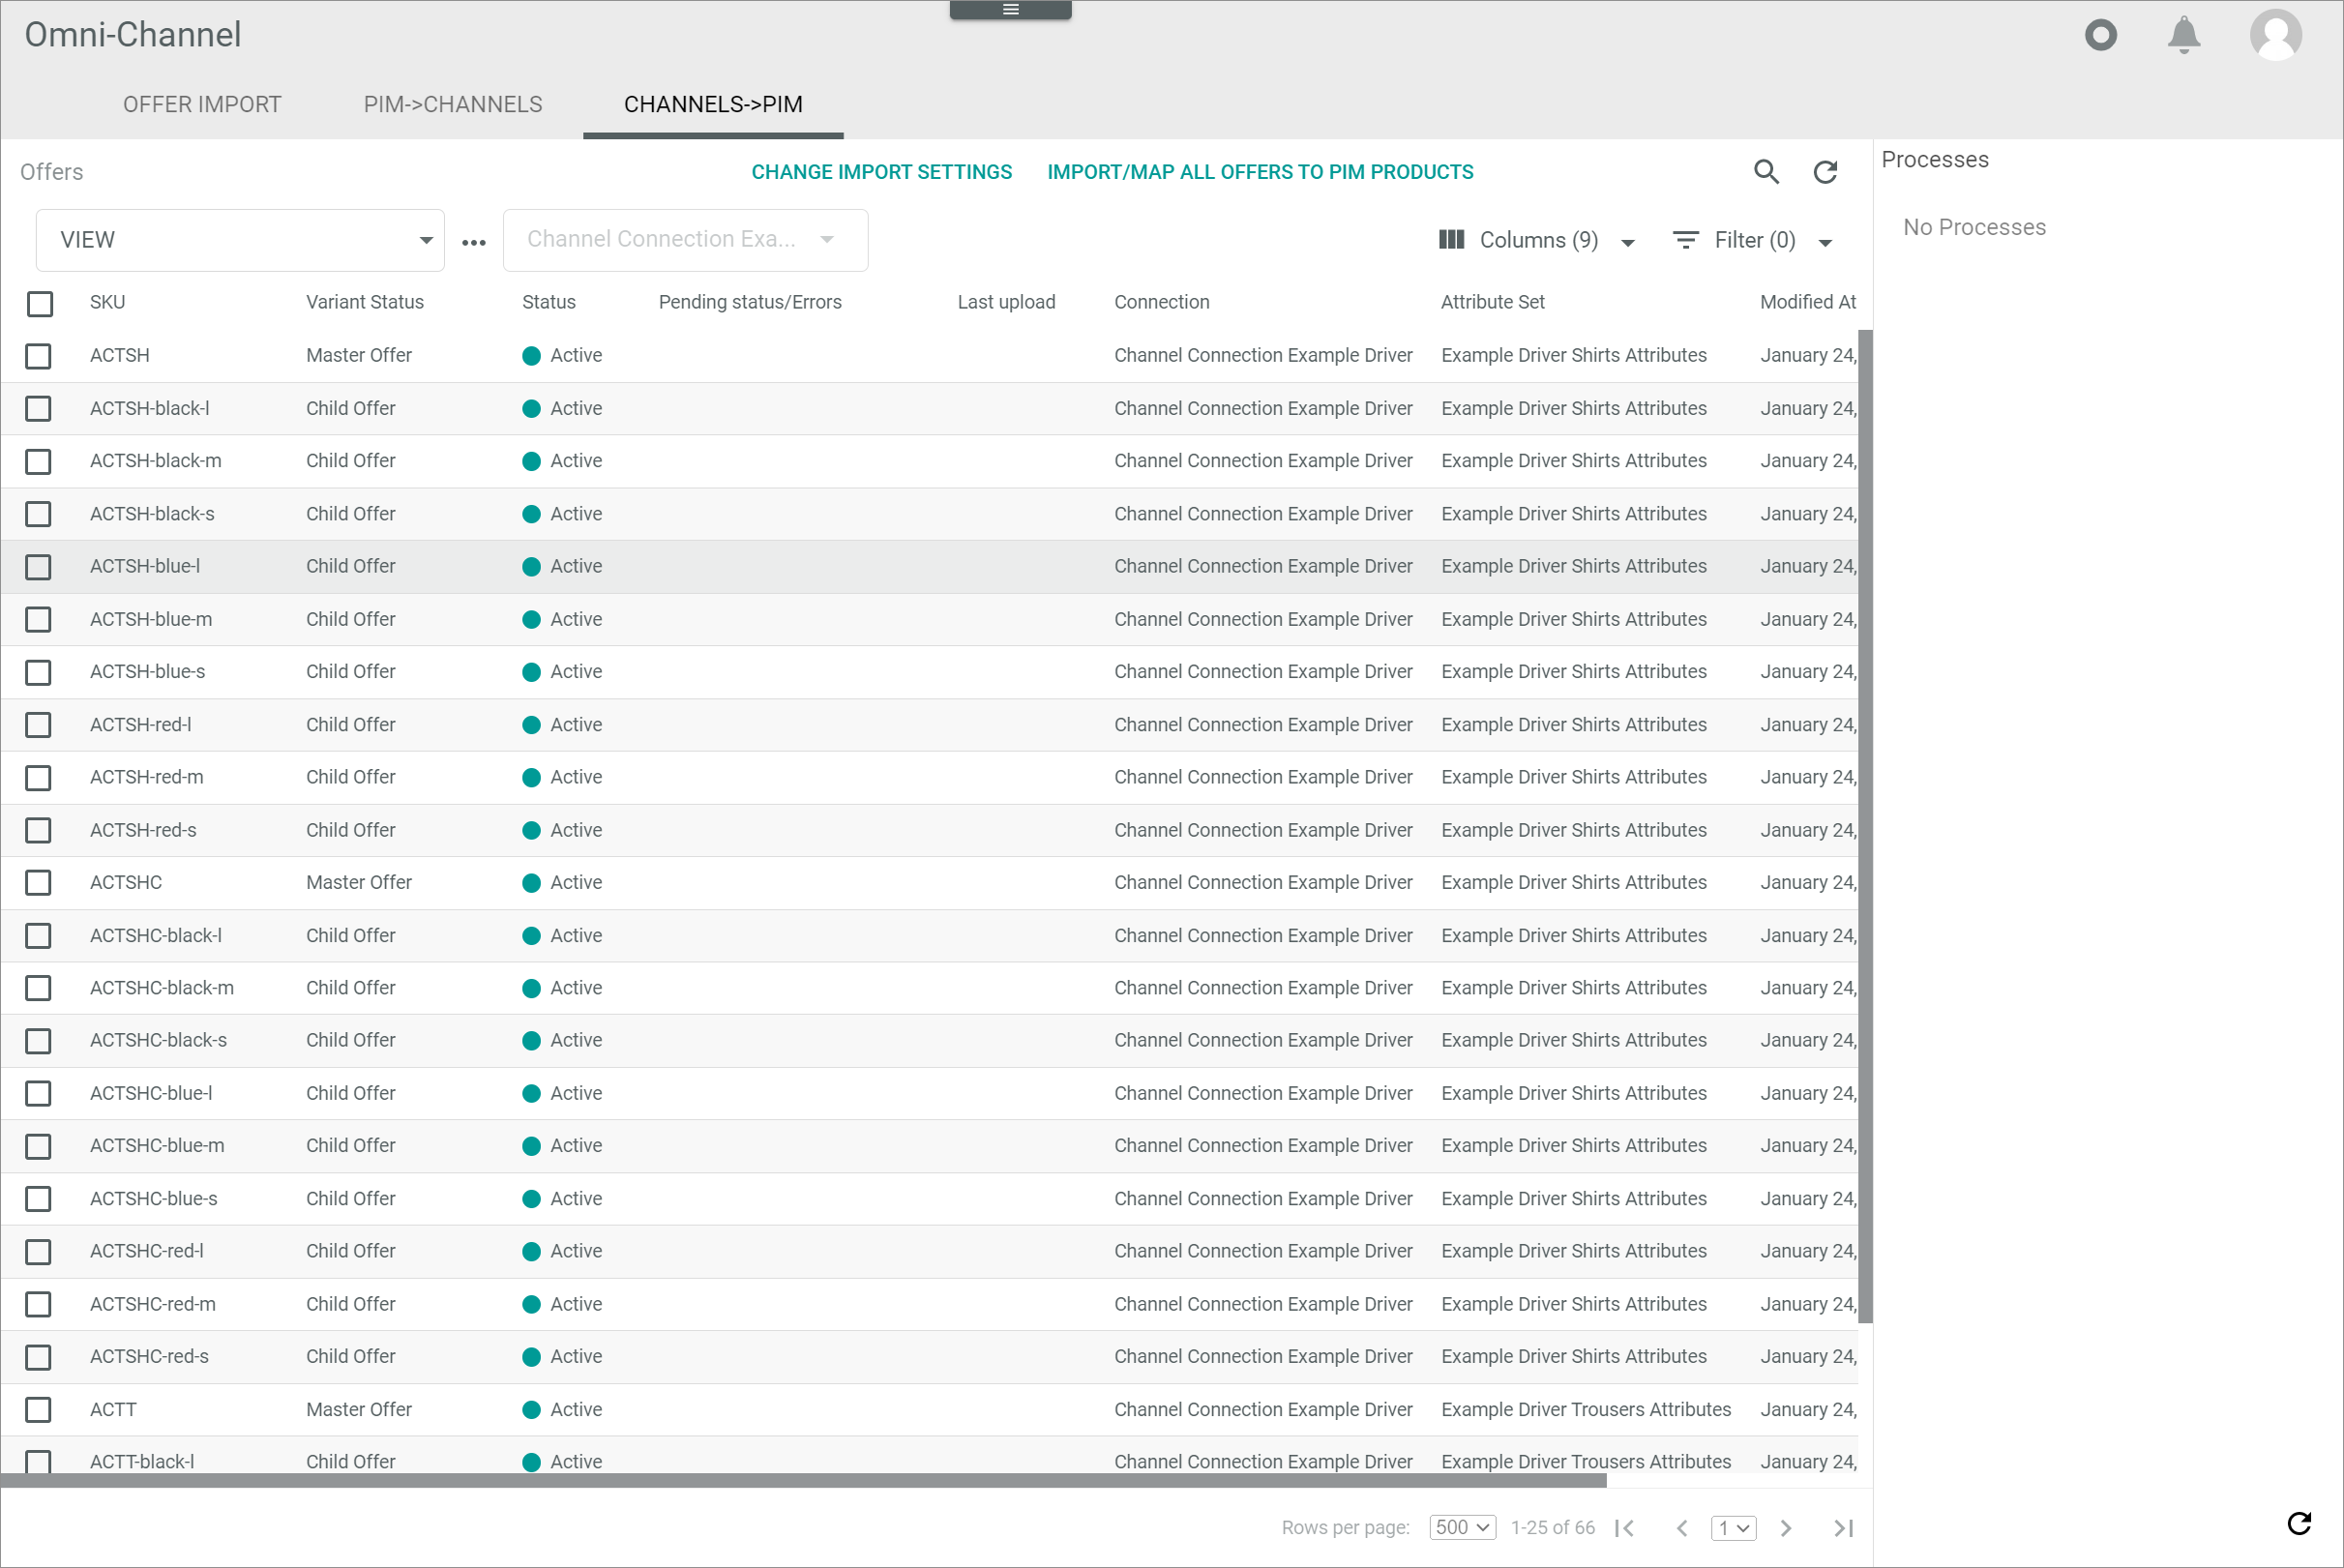Image resolution: width=2344 pixels, height=1568 pixels.
Task: Click the Status column header
Action: click(548, 302)
